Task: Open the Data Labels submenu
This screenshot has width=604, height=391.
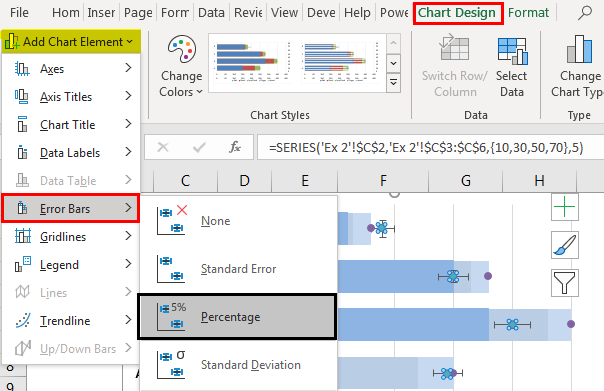Action: point(71,153)
